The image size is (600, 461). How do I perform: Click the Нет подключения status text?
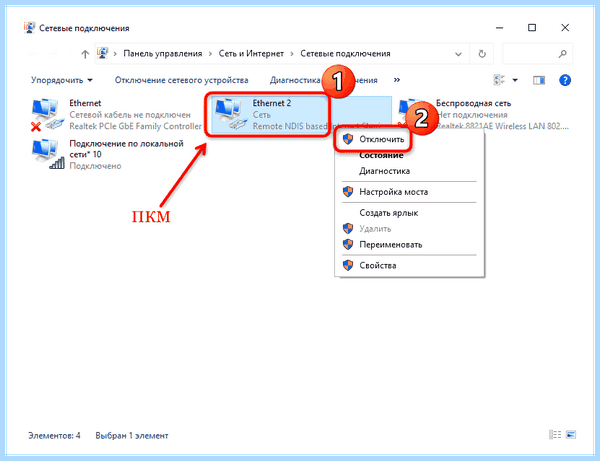pyautogui.click(x=472, y=114)
